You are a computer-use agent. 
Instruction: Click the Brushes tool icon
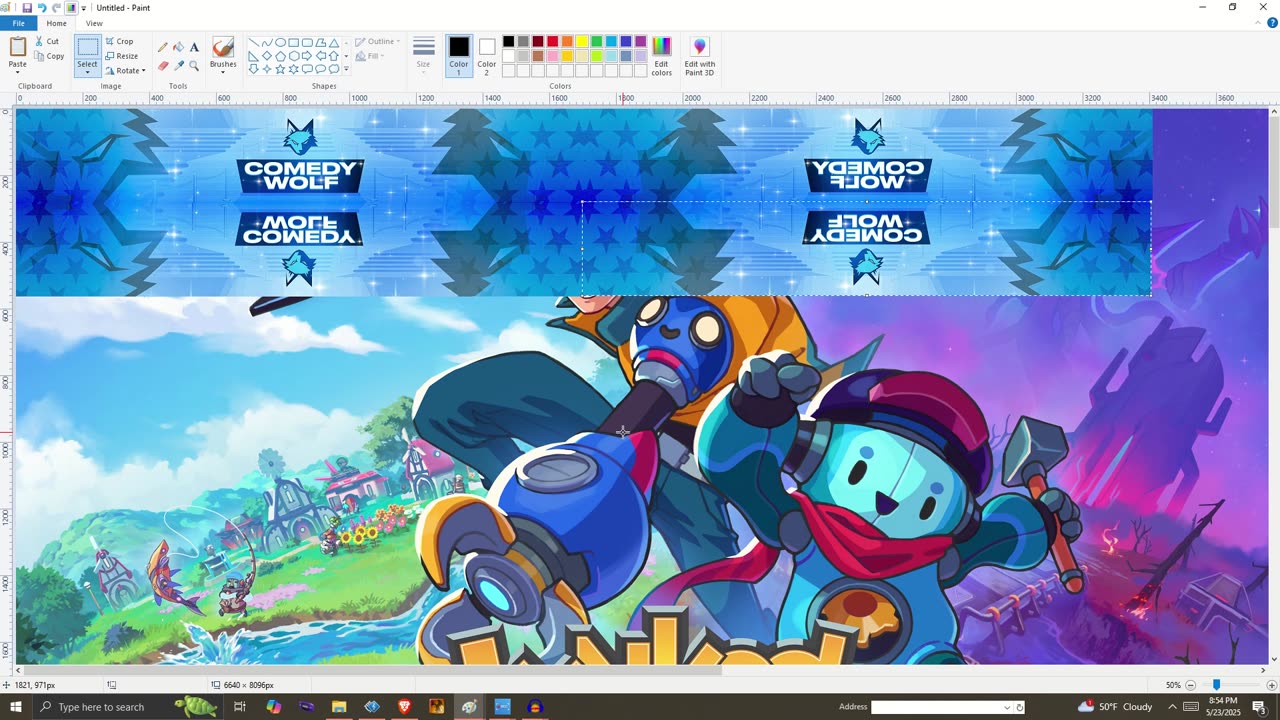tap(223, 47)
